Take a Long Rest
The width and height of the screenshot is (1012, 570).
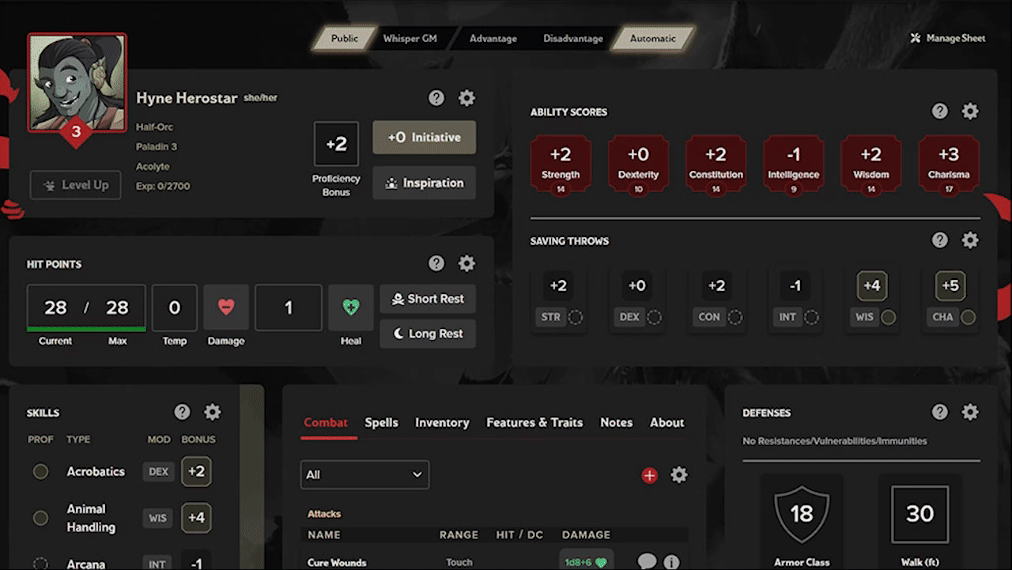pos(428,334)
